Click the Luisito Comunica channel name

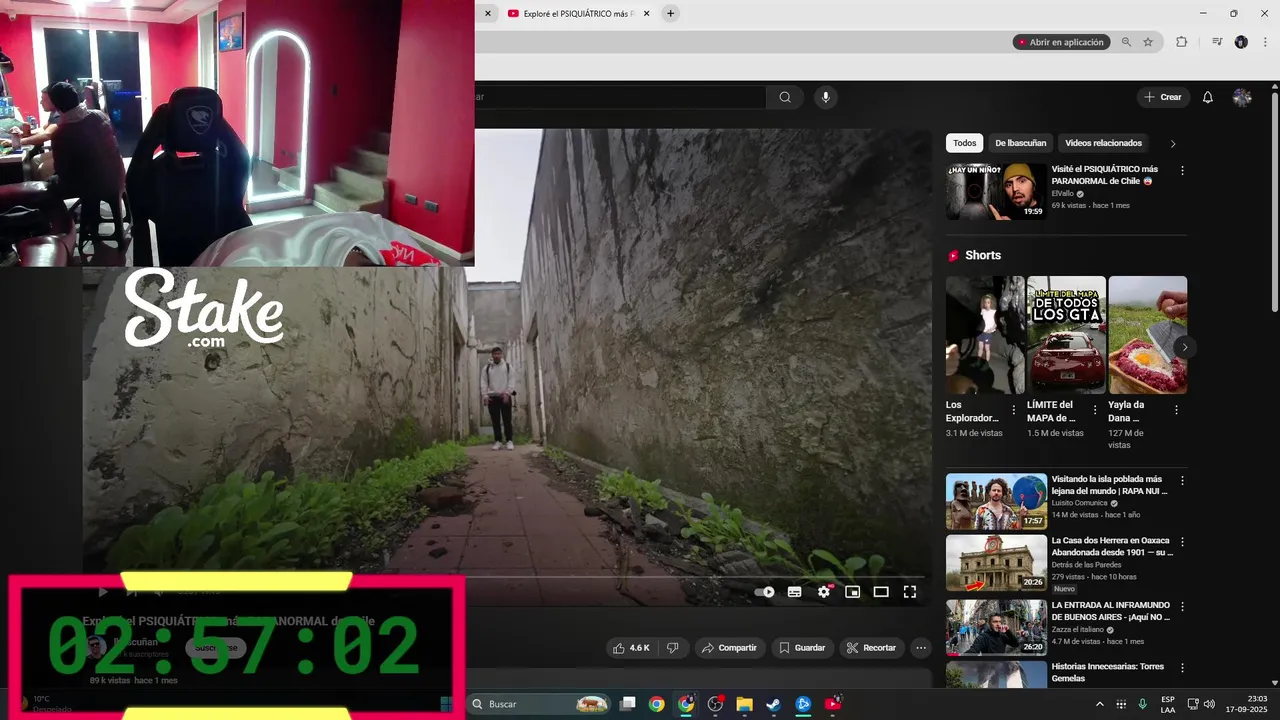coord(1080,503)
